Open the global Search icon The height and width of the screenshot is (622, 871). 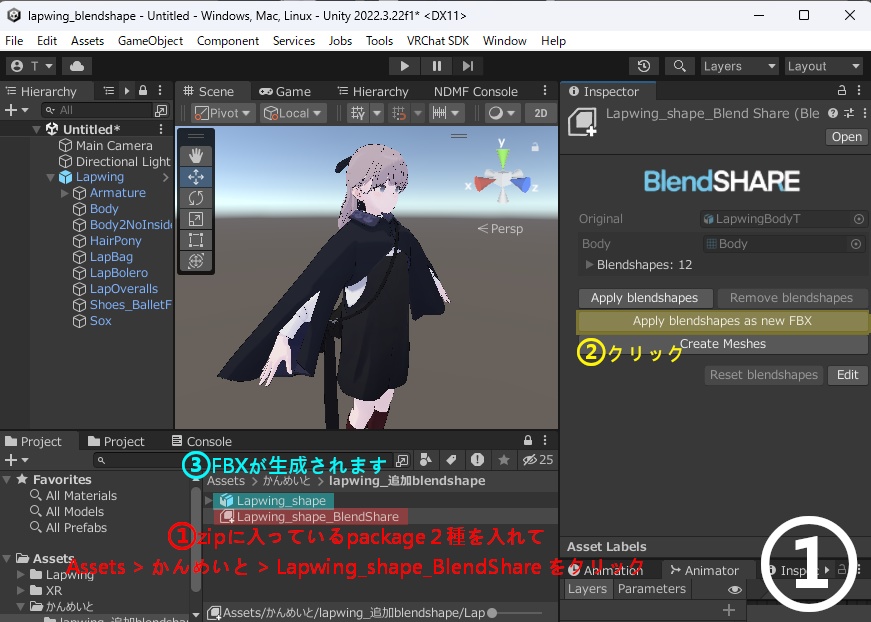tap(679, 66)
